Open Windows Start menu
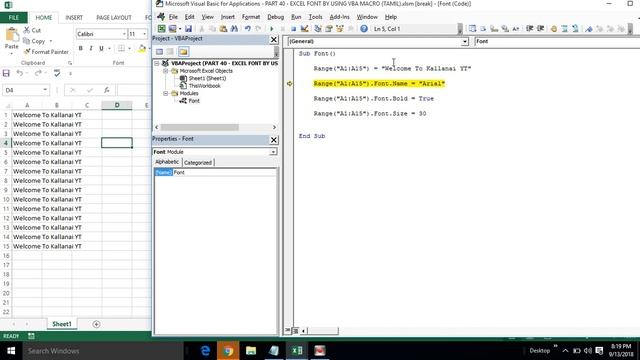This screenshot has height=360, width=640. point(11,351)
